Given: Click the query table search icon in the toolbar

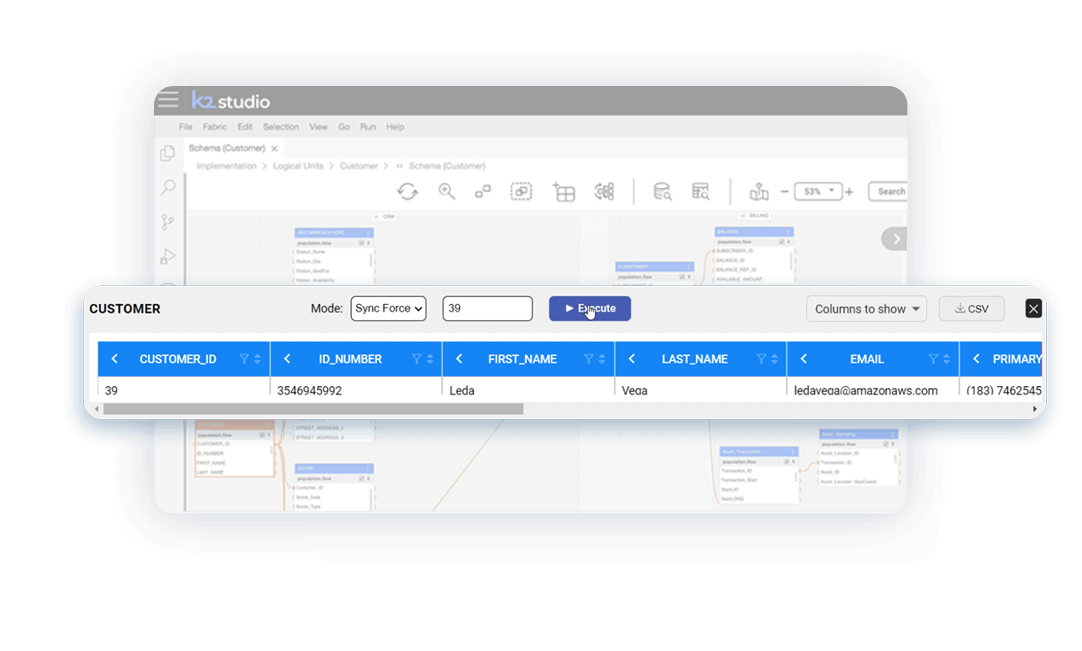Looking at the screenshot, I should pos(701,191).
